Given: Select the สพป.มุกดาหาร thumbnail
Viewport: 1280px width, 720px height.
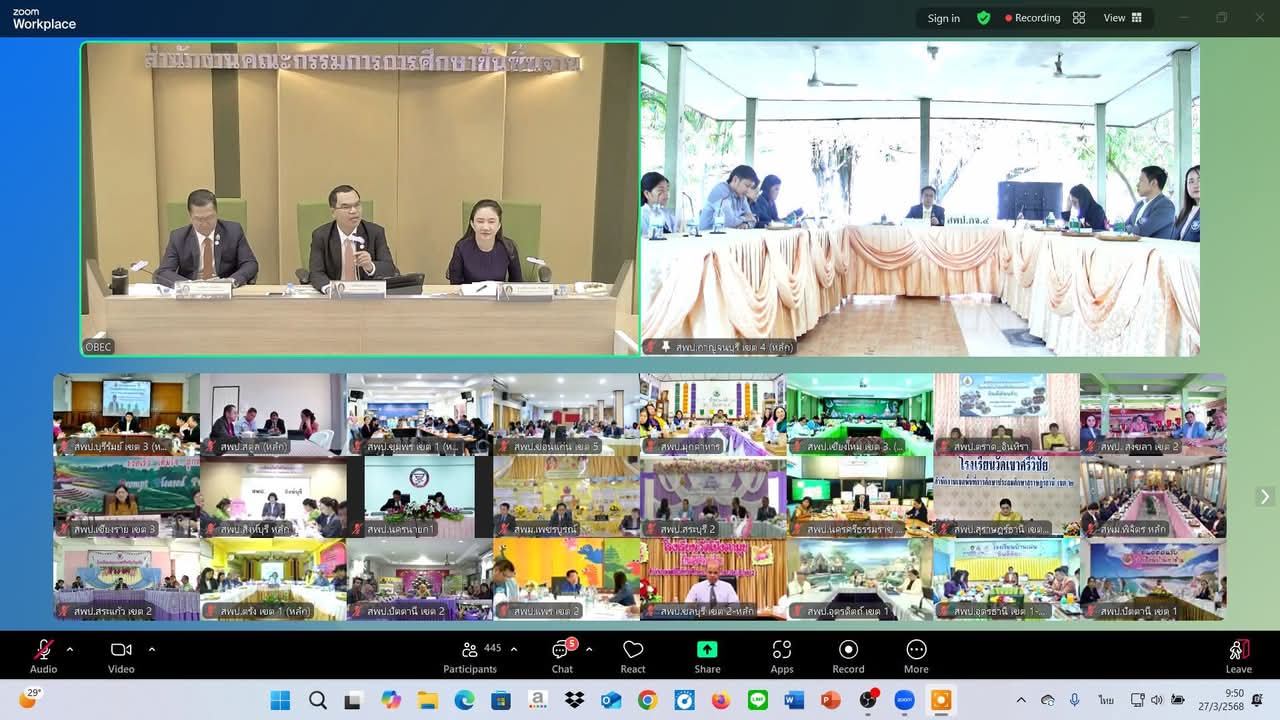Looking at the screenshot, I should pos(713,414).
